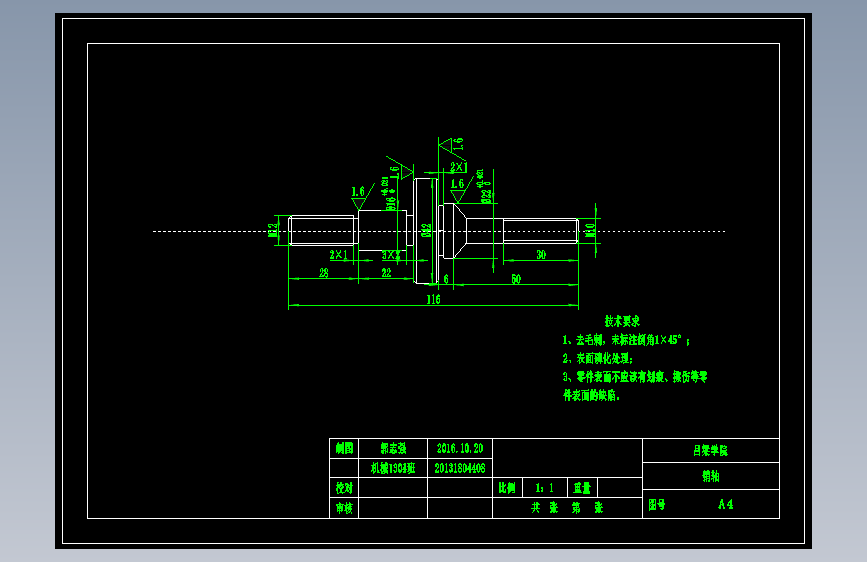Select technical note 3 first line
867x562 pixels.
(635, 377)
